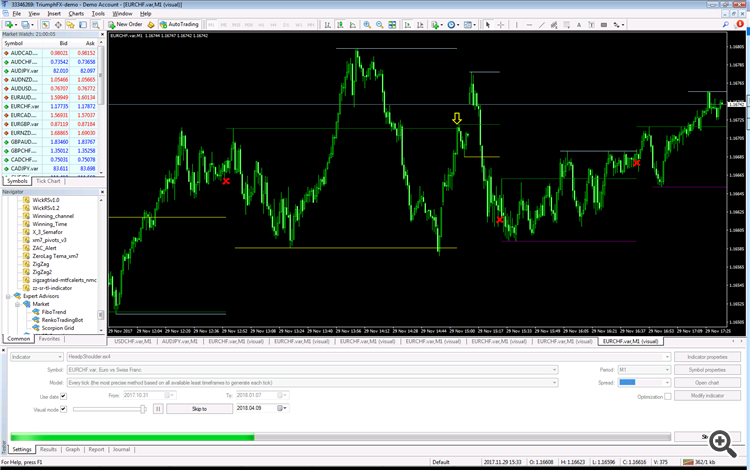Toggle the Terminal window icon
Viewport: 750px width, 470px height.
(x=83, y=24)
